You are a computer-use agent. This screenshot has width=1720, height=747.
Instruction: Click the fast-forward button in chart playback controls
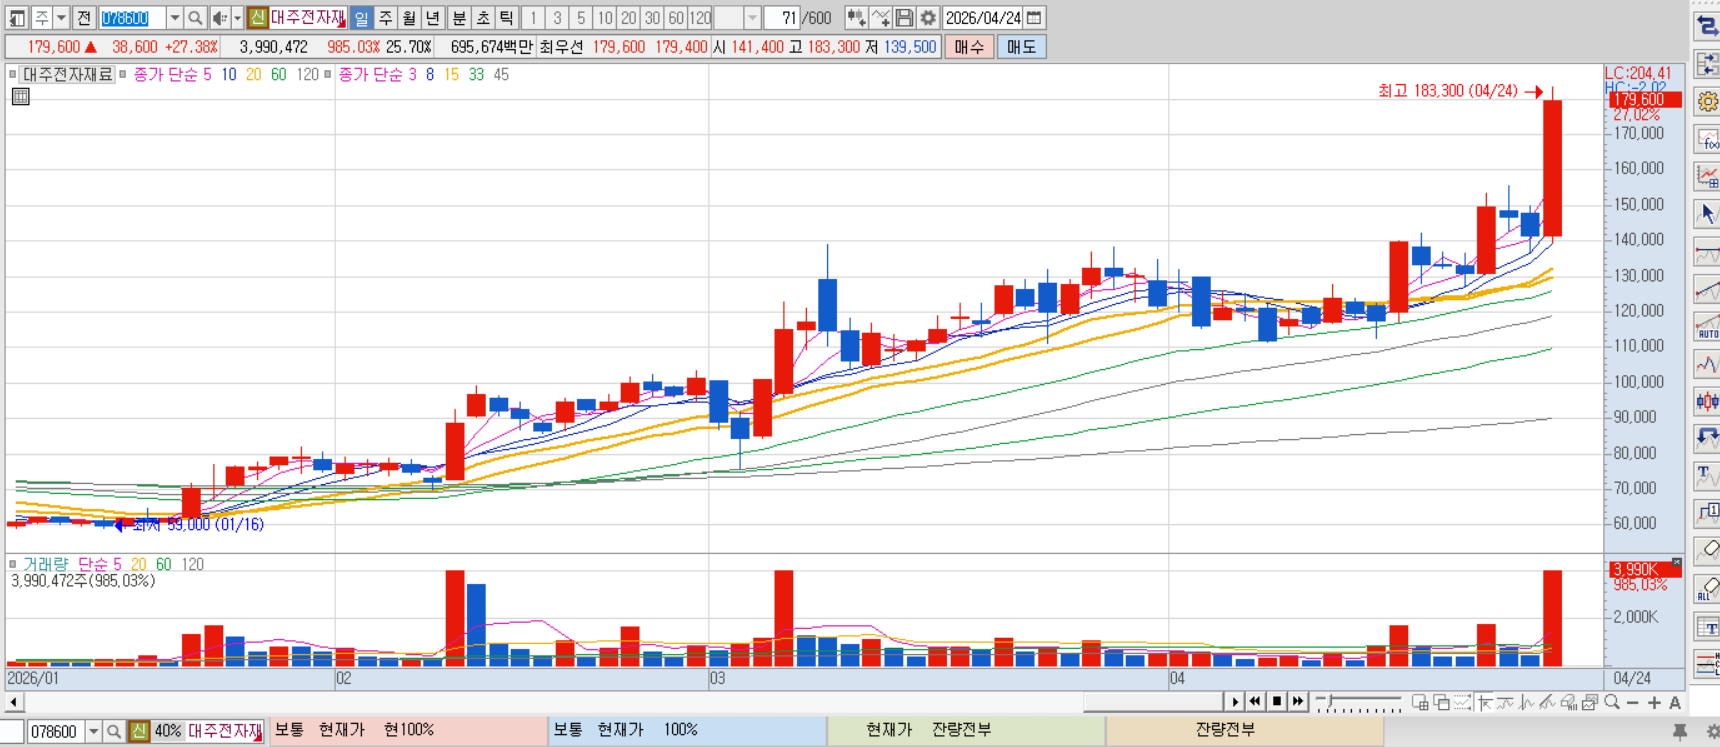click(x=1298, y=702)
